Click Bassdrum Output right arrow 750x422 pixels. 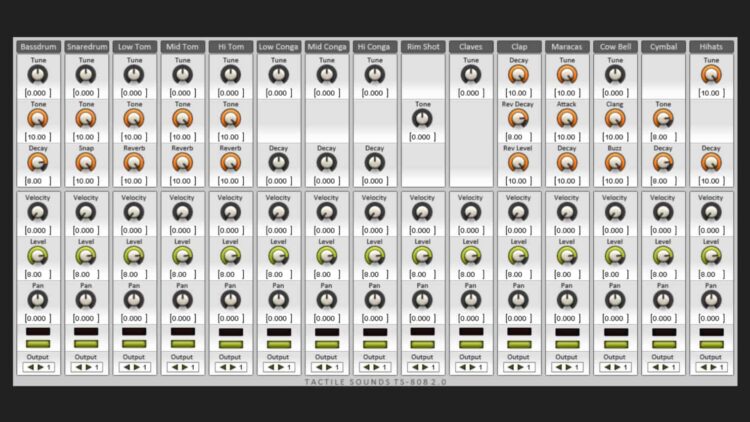click(40, 367)
